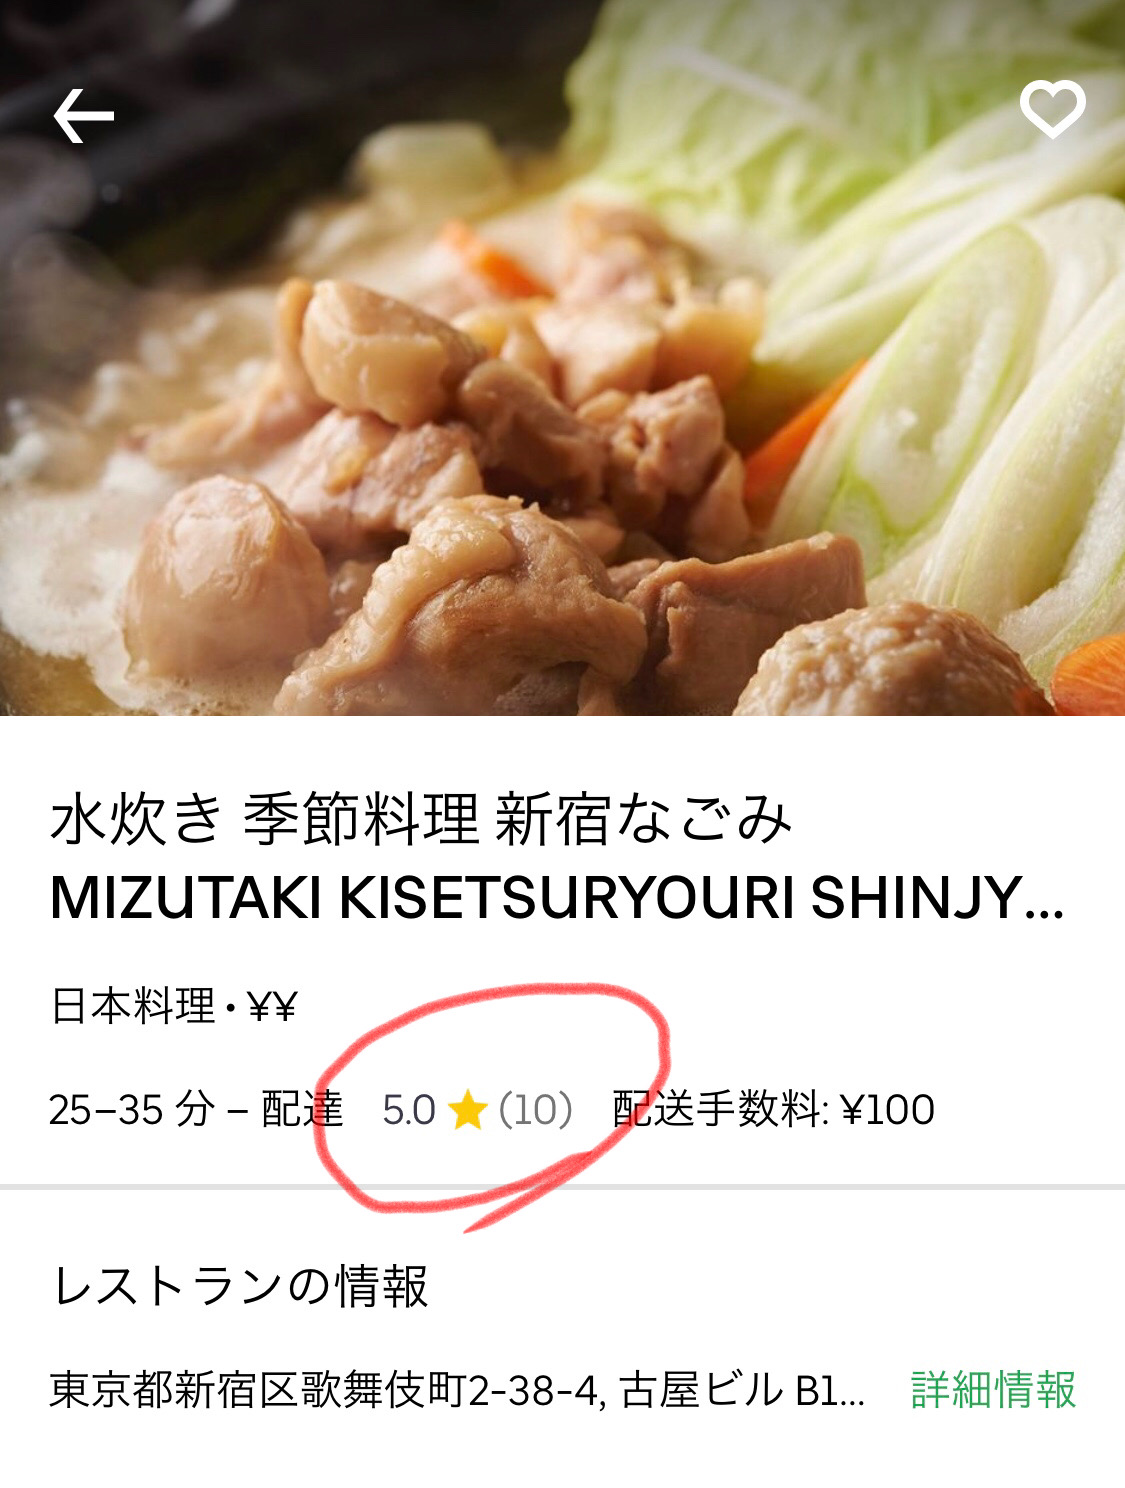Expand the truncated 古屋ビル B1… address text
This screenshot has height=1488, width=1125.
(743, 1390)
